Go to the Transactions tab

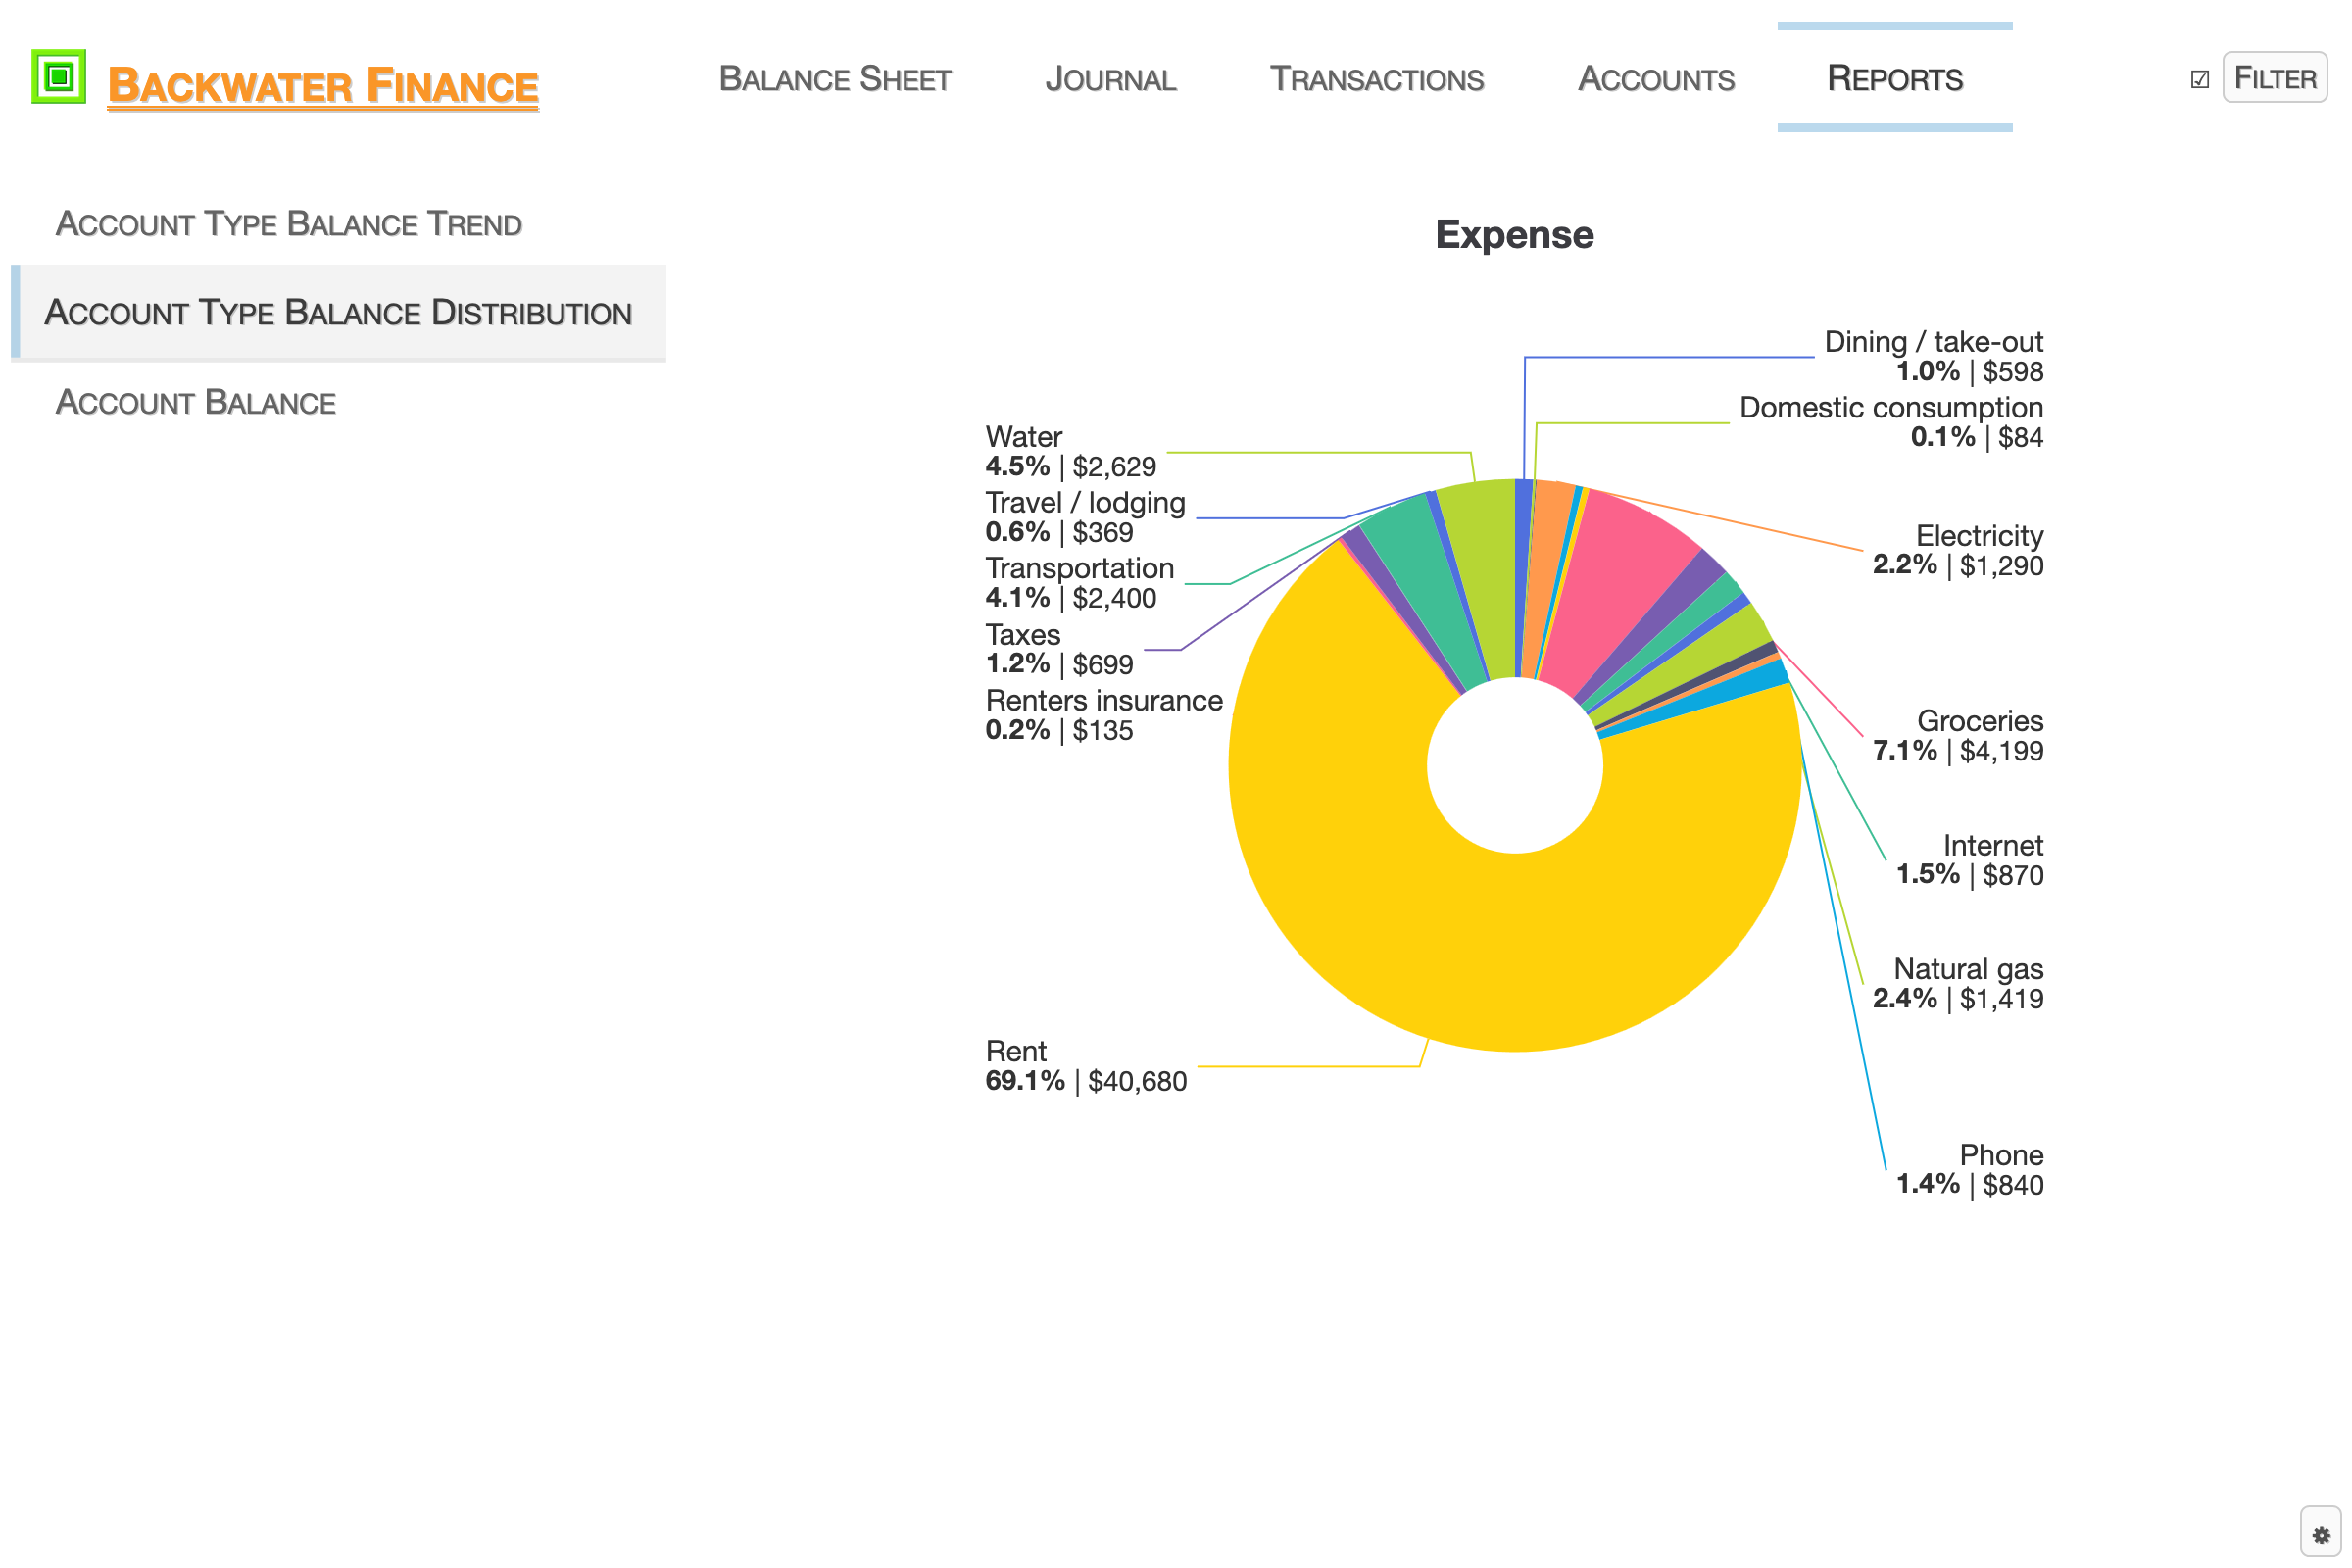click(1376, 79)
